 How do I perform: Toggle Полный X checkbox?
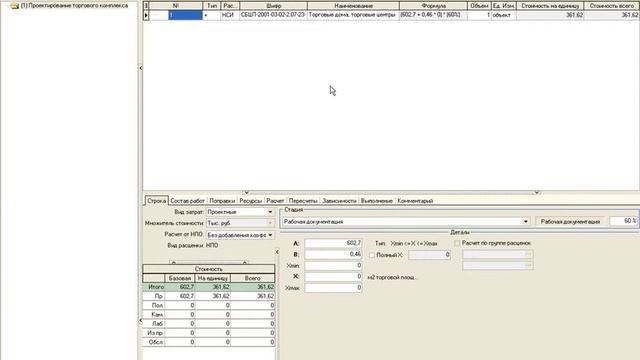[372, 255]
